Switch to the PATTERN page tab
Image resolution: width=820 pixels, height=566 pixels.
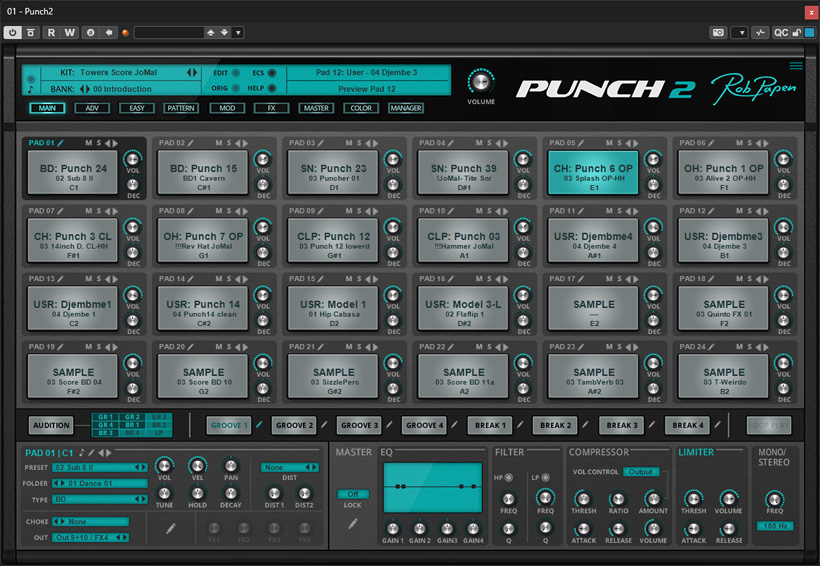coord(181,108)
